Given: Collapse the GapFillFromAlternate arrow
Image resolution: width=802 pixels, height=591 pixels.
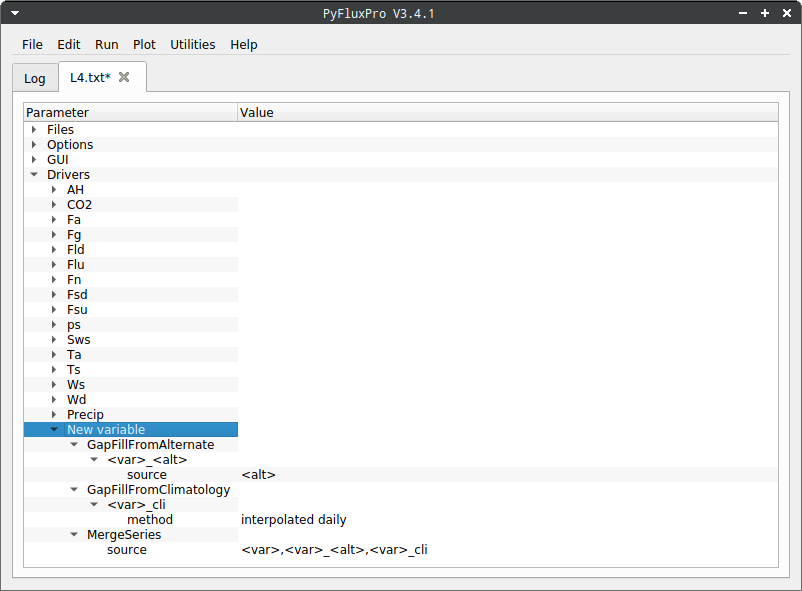Looking at the screenshot, I should [x=74, y=444].
